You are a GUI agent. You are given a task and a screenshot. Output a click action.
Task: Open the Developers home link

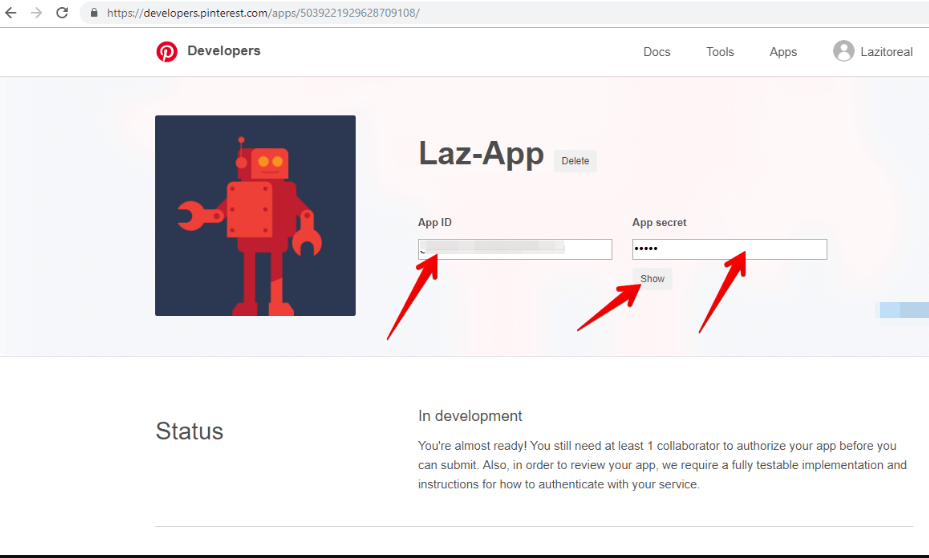click(223, 51)
